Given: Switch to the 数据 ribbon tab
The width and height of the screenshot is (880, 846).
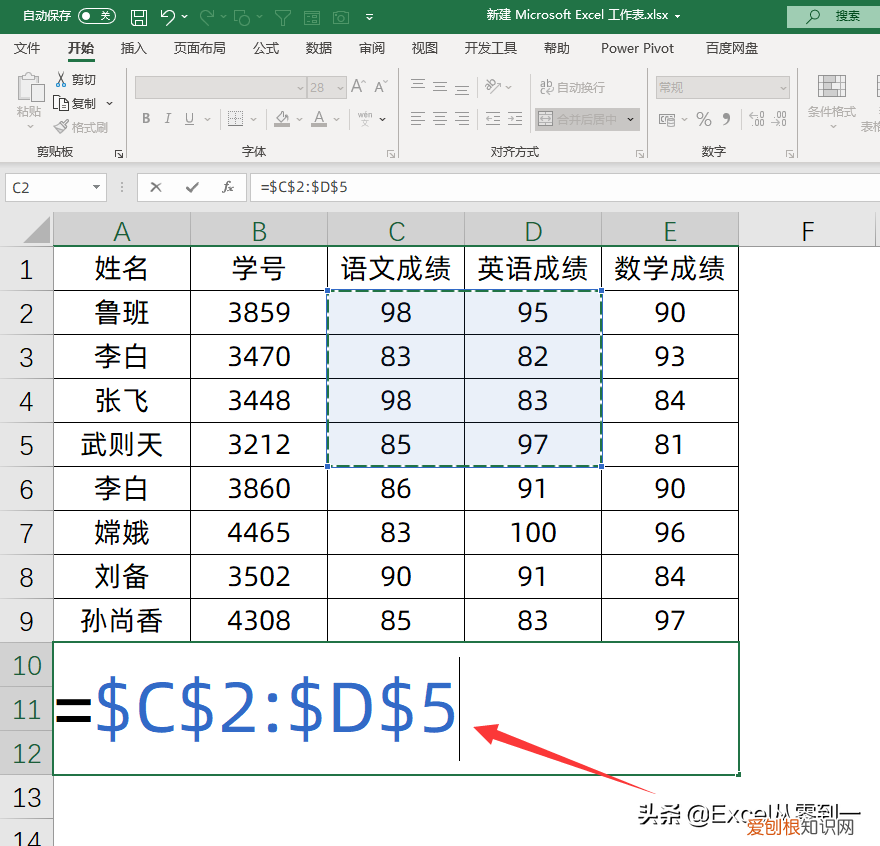Looking at the screenshot, I should [x=318, y=47].
